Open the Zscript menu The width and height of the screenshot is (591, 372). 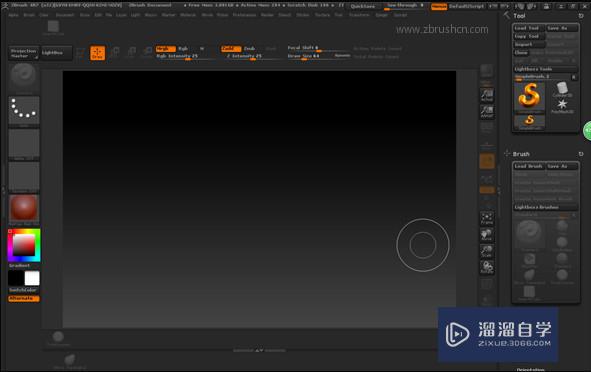pos(400,15)
